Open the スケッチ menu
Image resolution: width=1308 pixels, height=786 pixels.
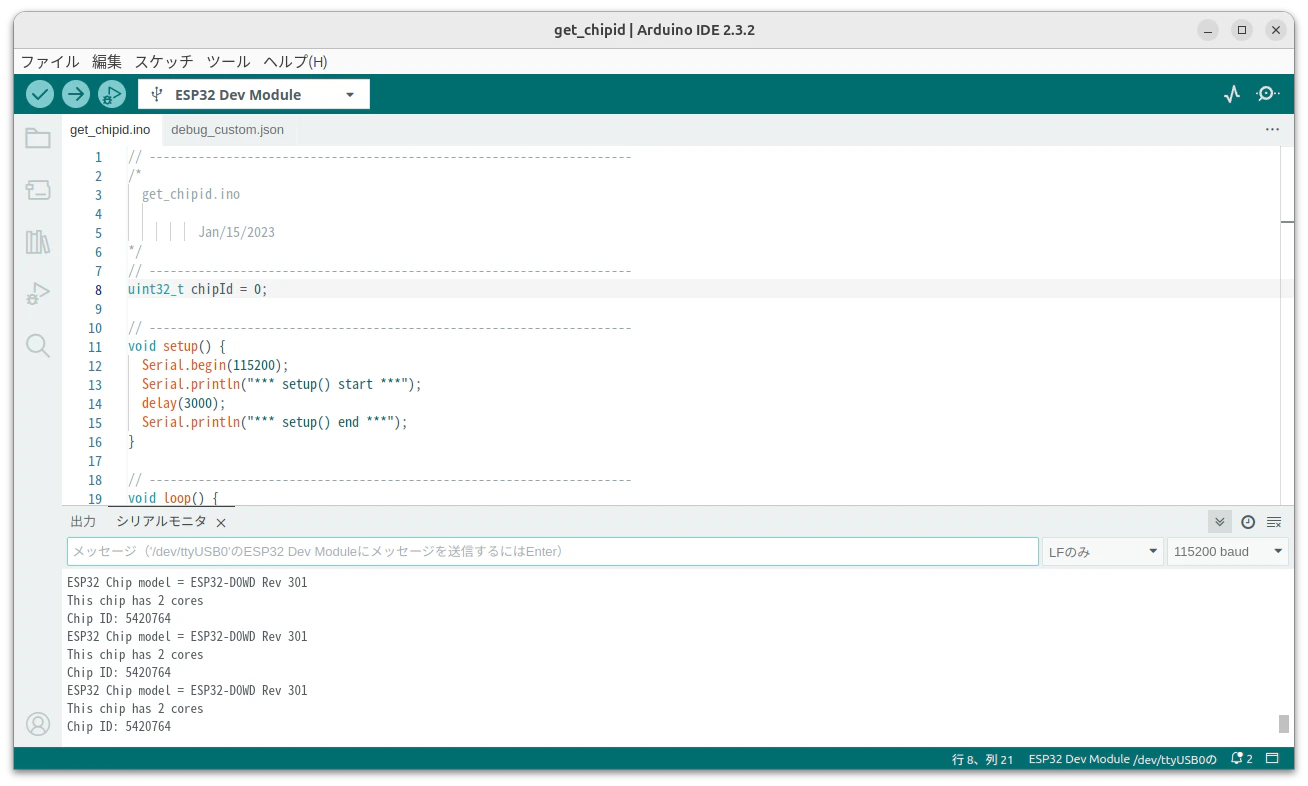click(x=164, y=61)
